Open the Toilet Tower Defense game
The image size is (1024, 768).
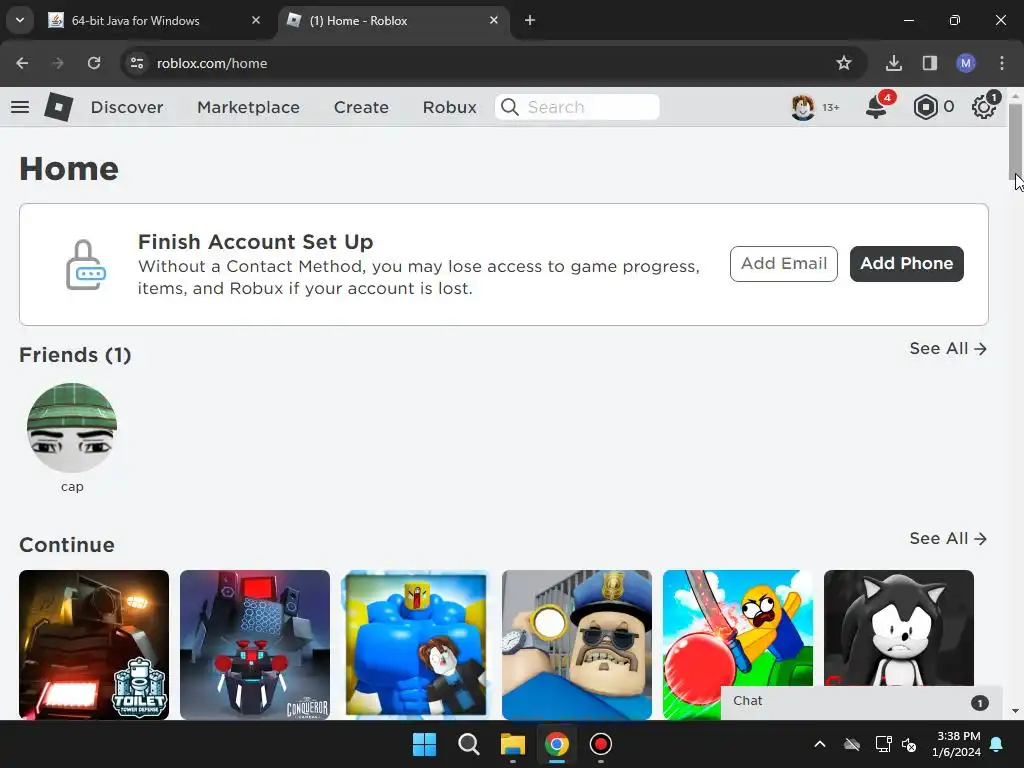point(94,645)
